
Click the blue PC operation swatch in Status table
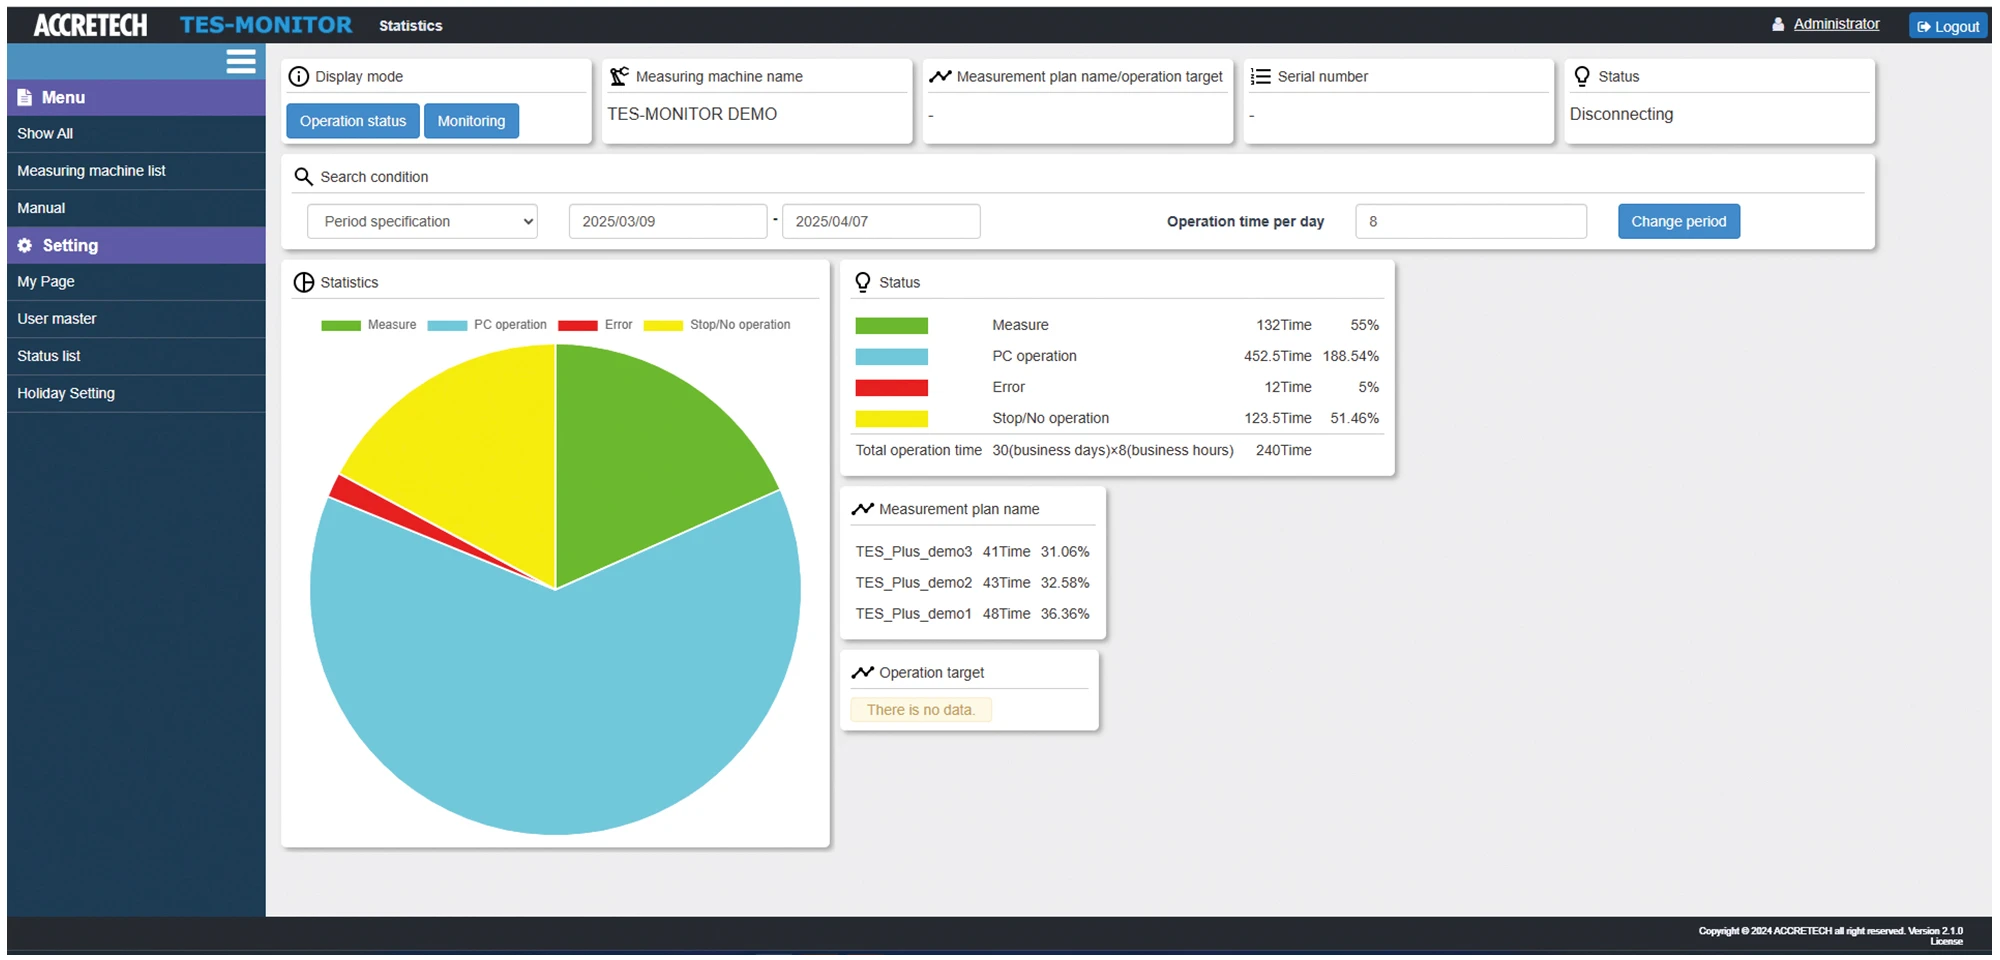coord(891,356)
